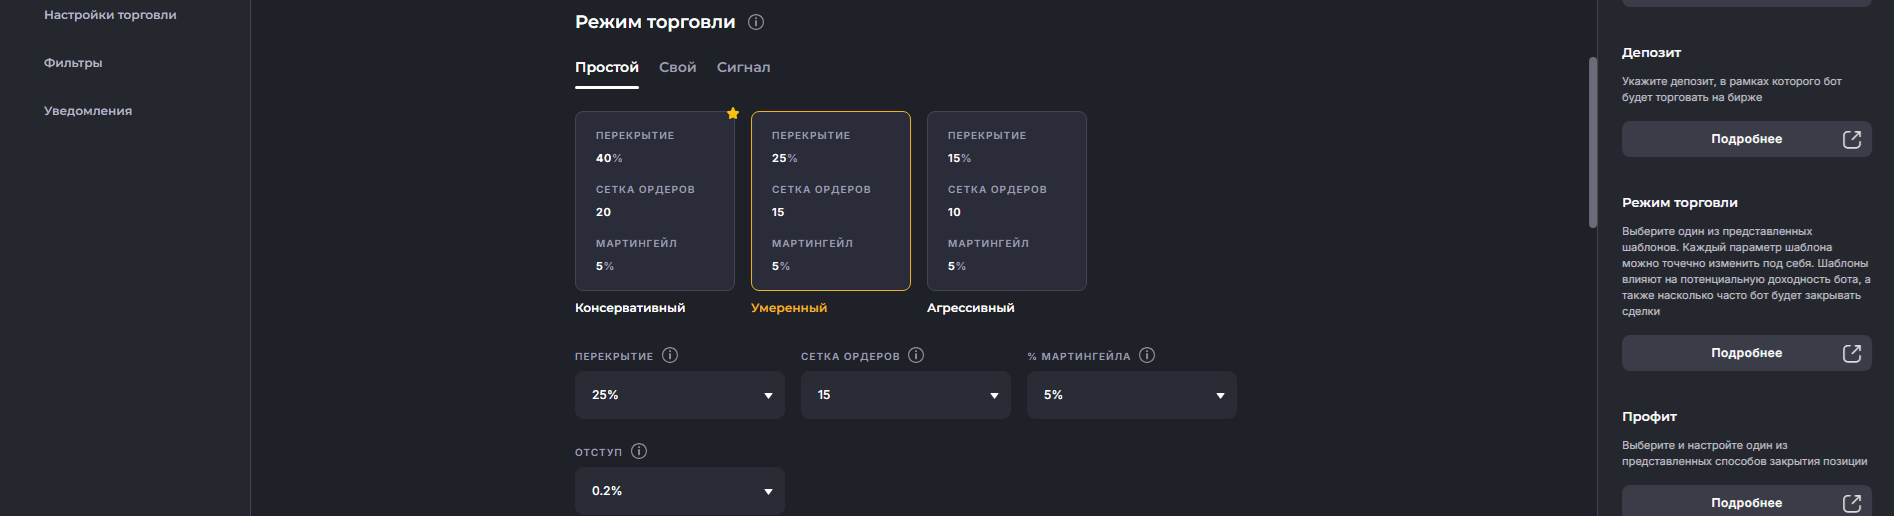
Task: Click the vertical scrollbar thumb
Action: 1593,142
